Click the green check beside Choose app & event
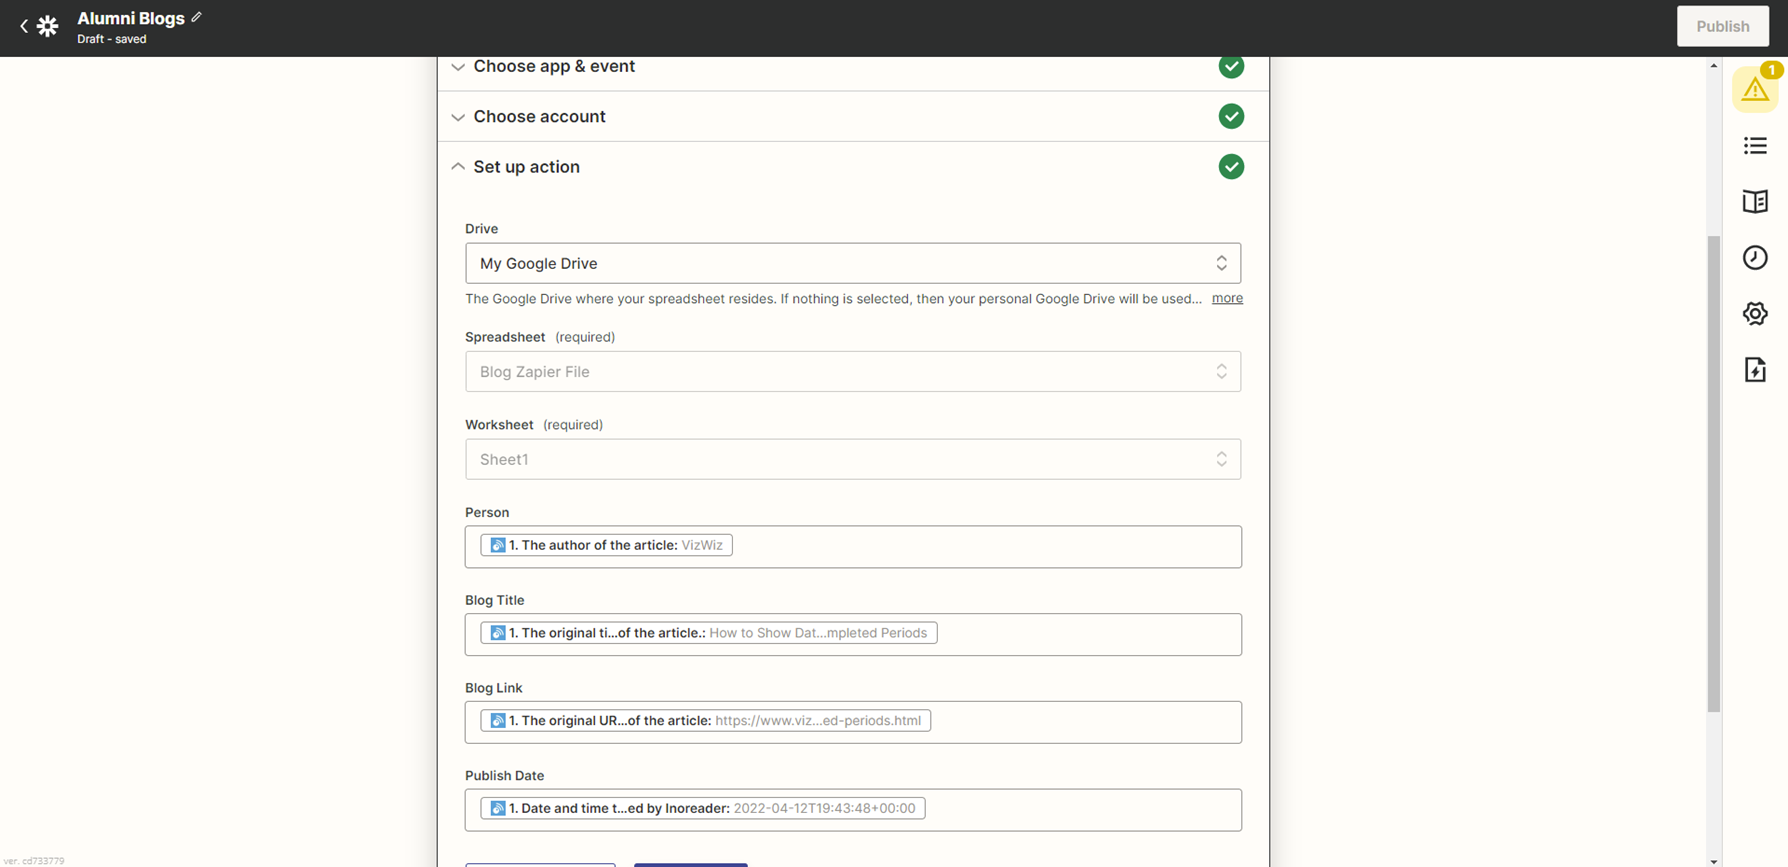Image resolution: width=1788 pixels, height=867 pixels. (x=1231, y=66)
